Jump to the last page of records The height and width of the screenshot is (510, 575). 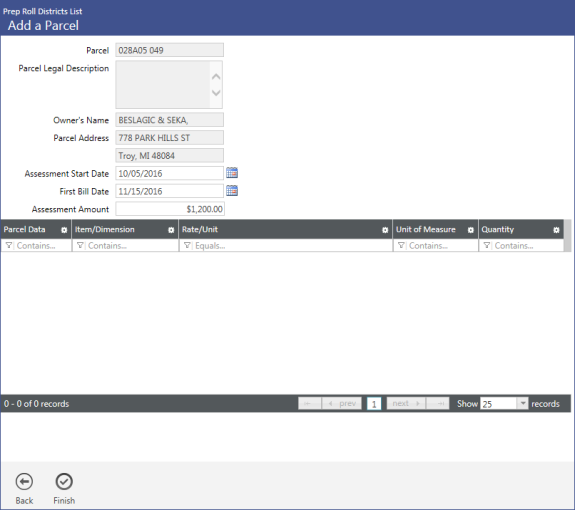tap(438, 403)
